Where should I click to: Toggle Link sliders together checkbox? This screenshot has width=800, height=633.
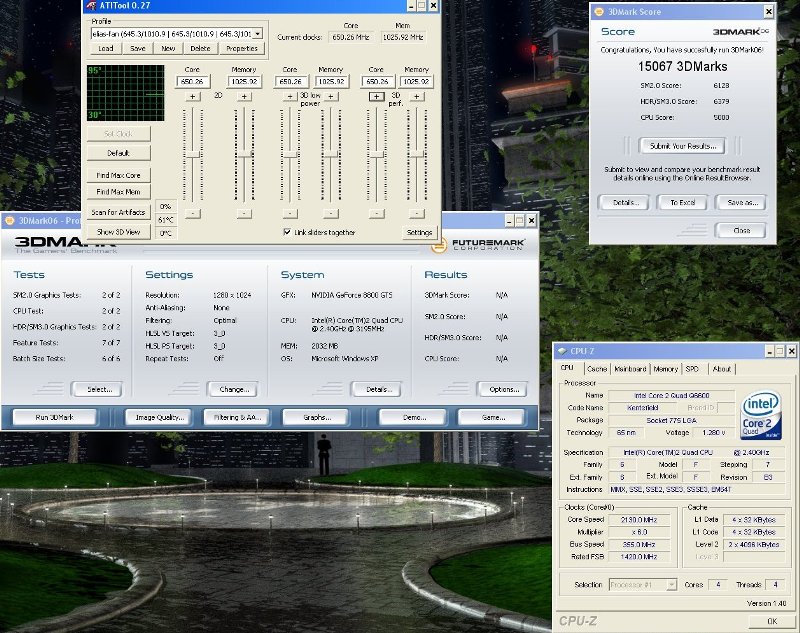pyautogui.click(x=287, y=231)
